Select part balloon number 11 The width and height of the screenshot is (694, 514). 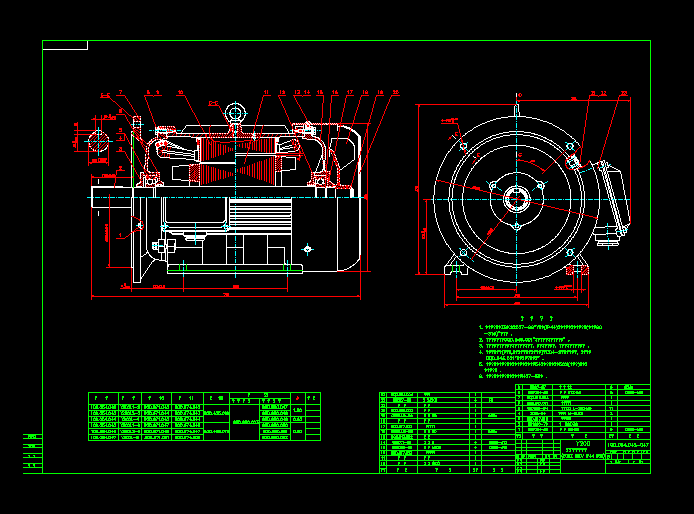tap(266, 93)
